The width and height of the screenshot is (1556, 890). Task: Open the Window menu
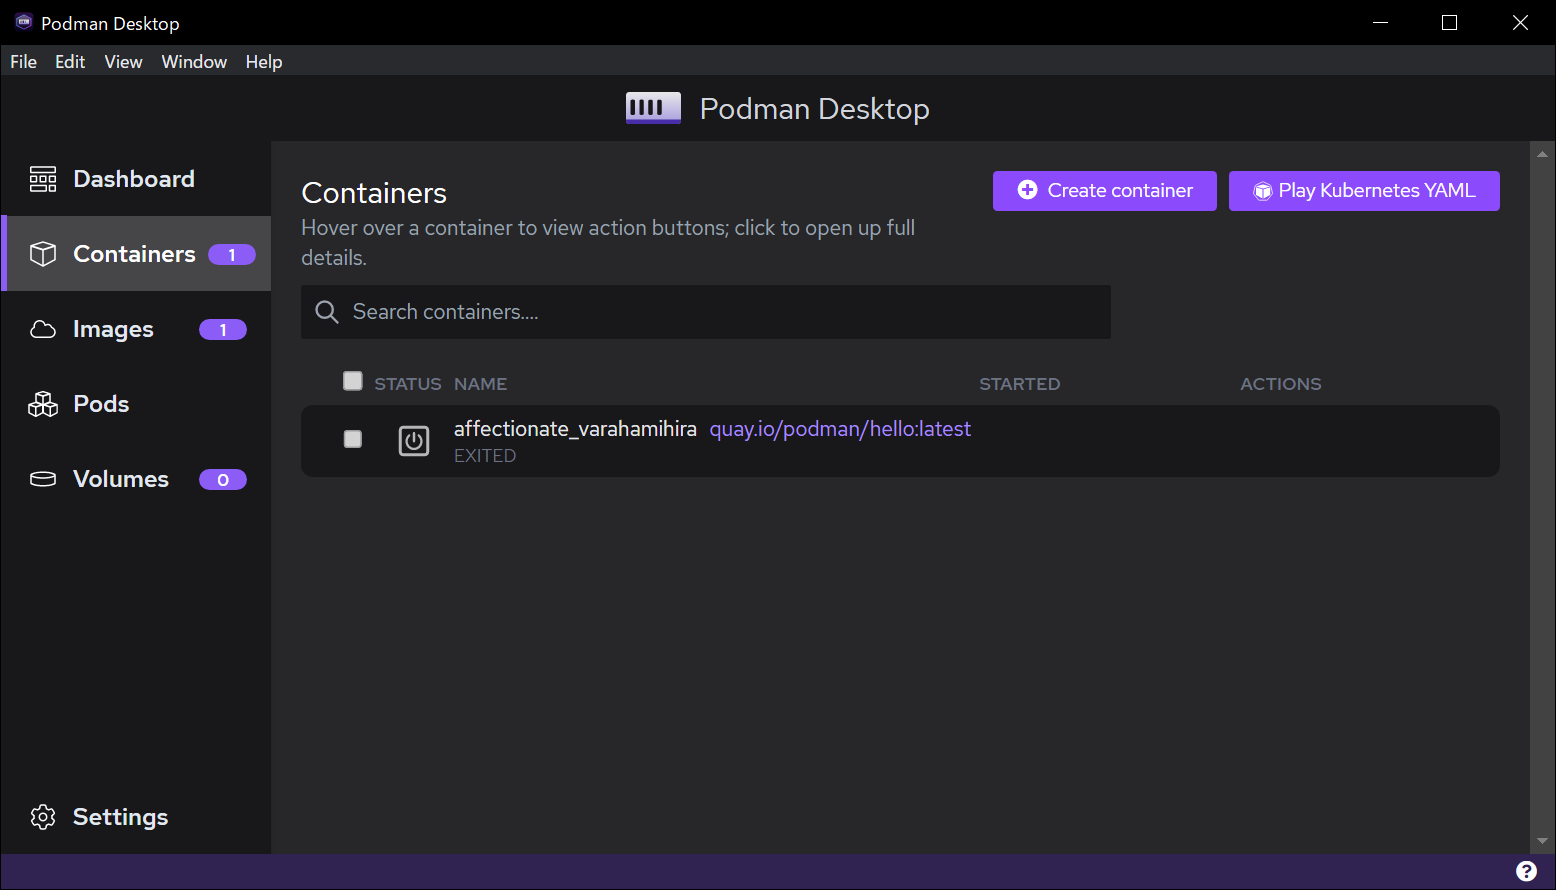click(x=194, y=62)
